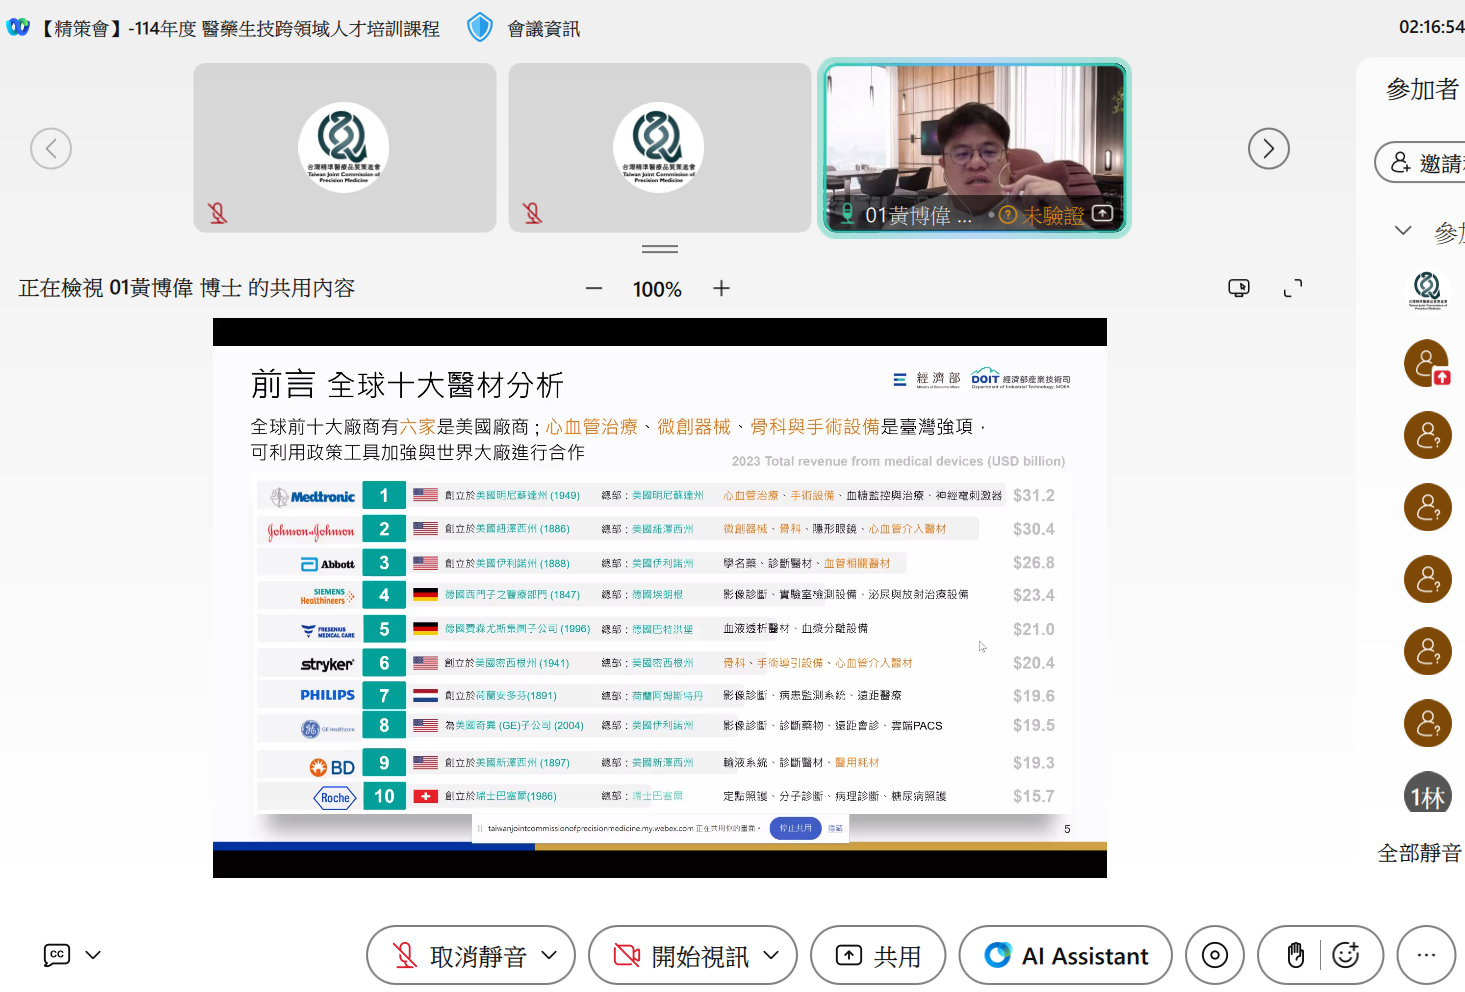This screenshot has height=992, width=1465.
Task: Click Johnson & Johnson logo in slide
Action: (x=311, y=531)
